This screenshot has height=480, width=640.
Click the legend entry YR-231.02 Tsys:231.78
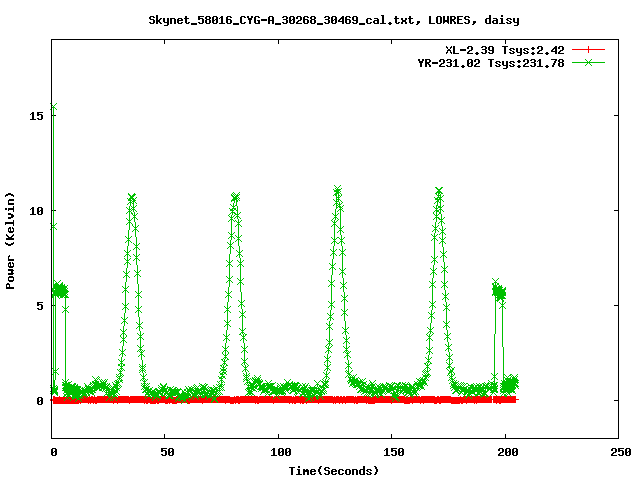point(491,63)
